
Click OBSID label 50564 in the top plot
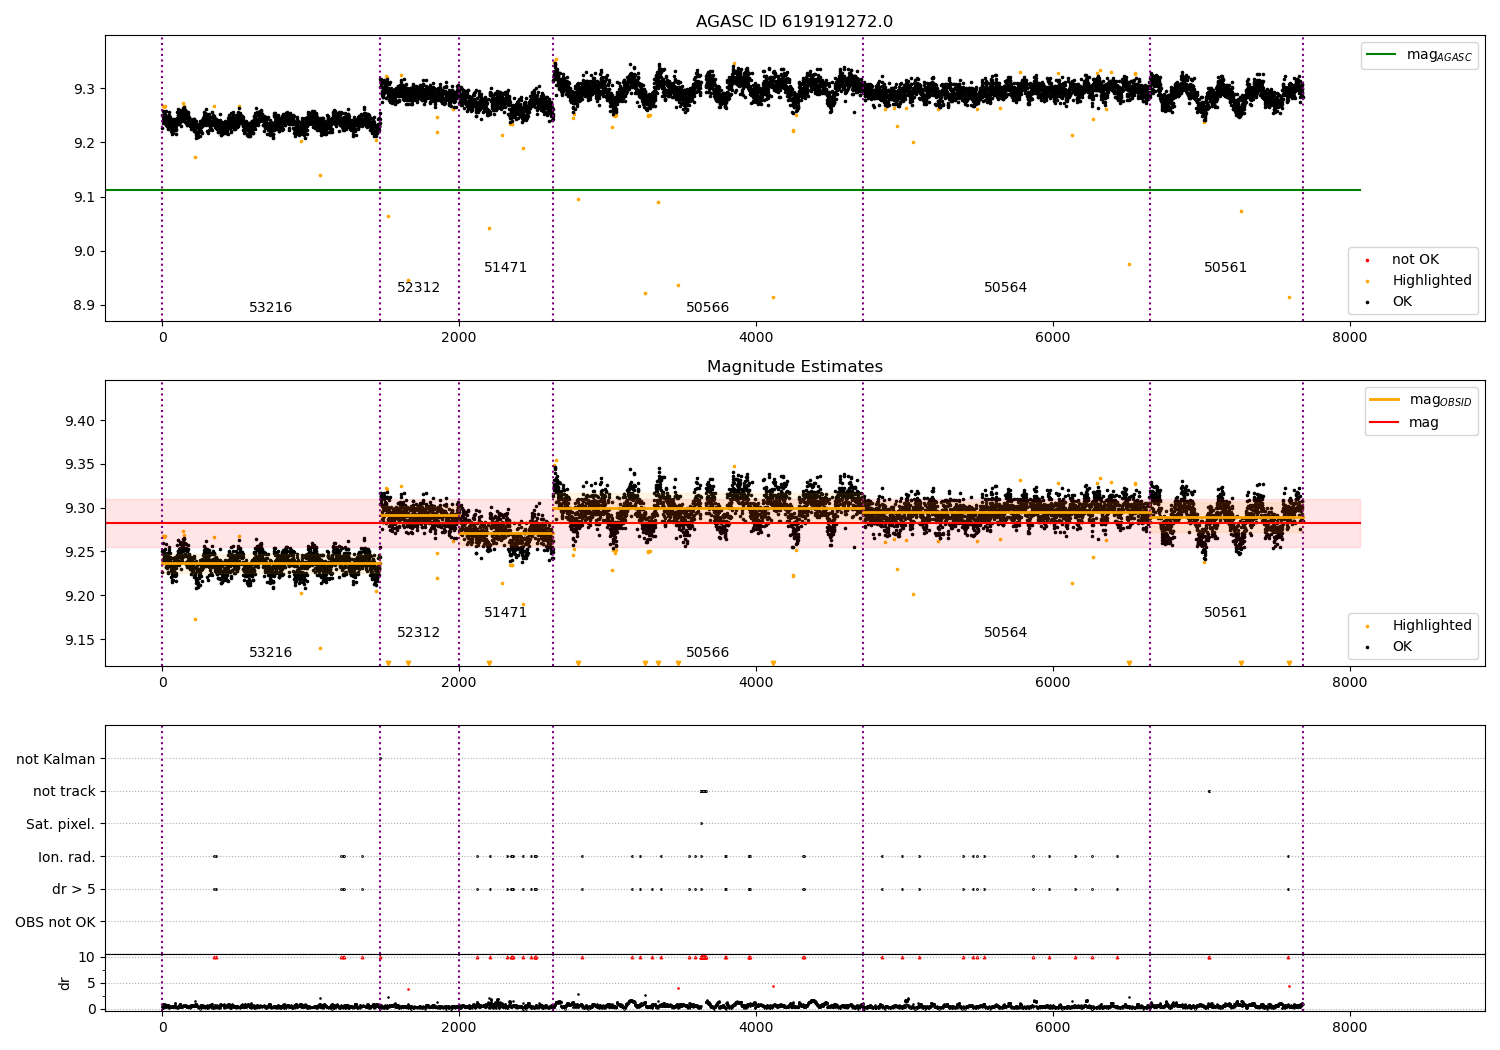coord(1005,288)
